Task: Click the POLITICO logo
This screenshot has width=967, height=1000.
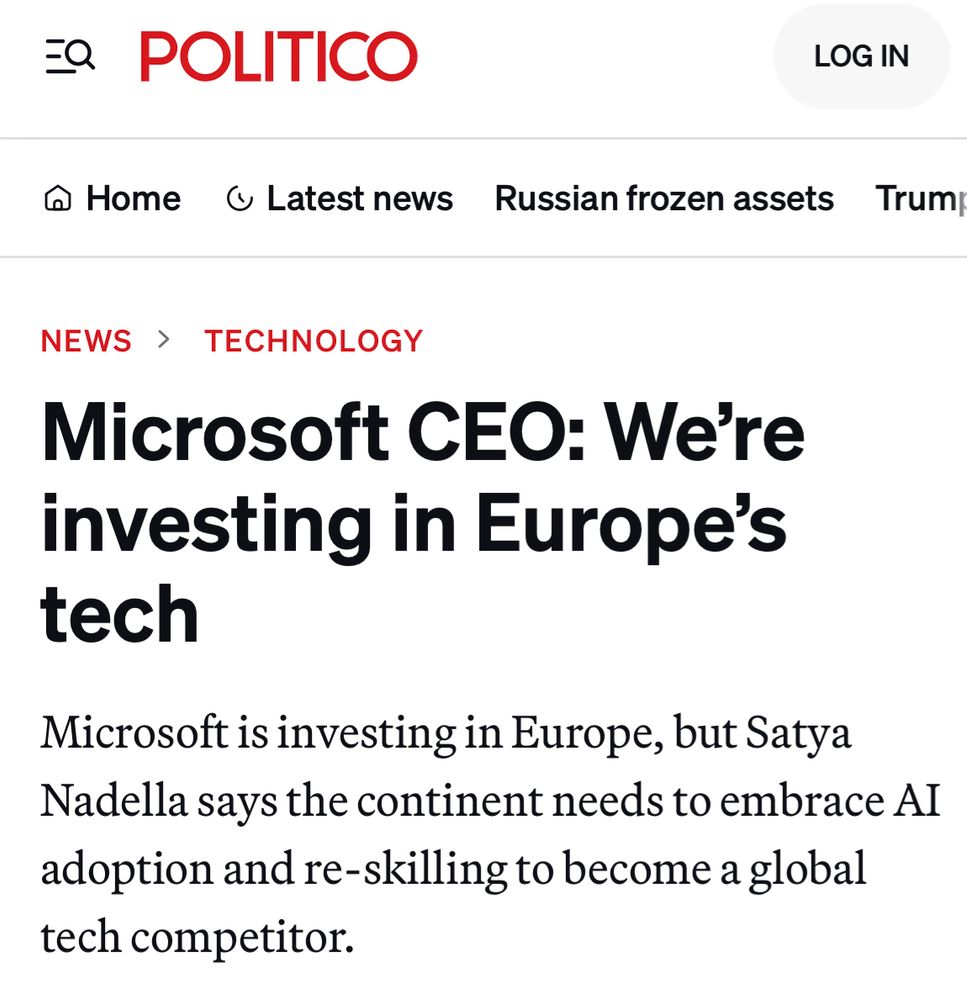Action: [279, 56]
